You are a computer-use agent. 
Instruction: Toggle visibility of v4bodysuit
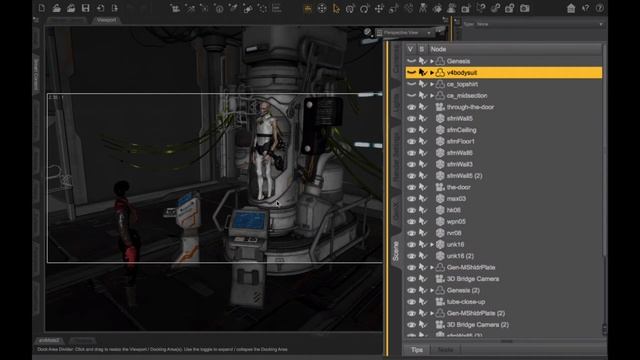pyautogui.click(x=411, y=73)
